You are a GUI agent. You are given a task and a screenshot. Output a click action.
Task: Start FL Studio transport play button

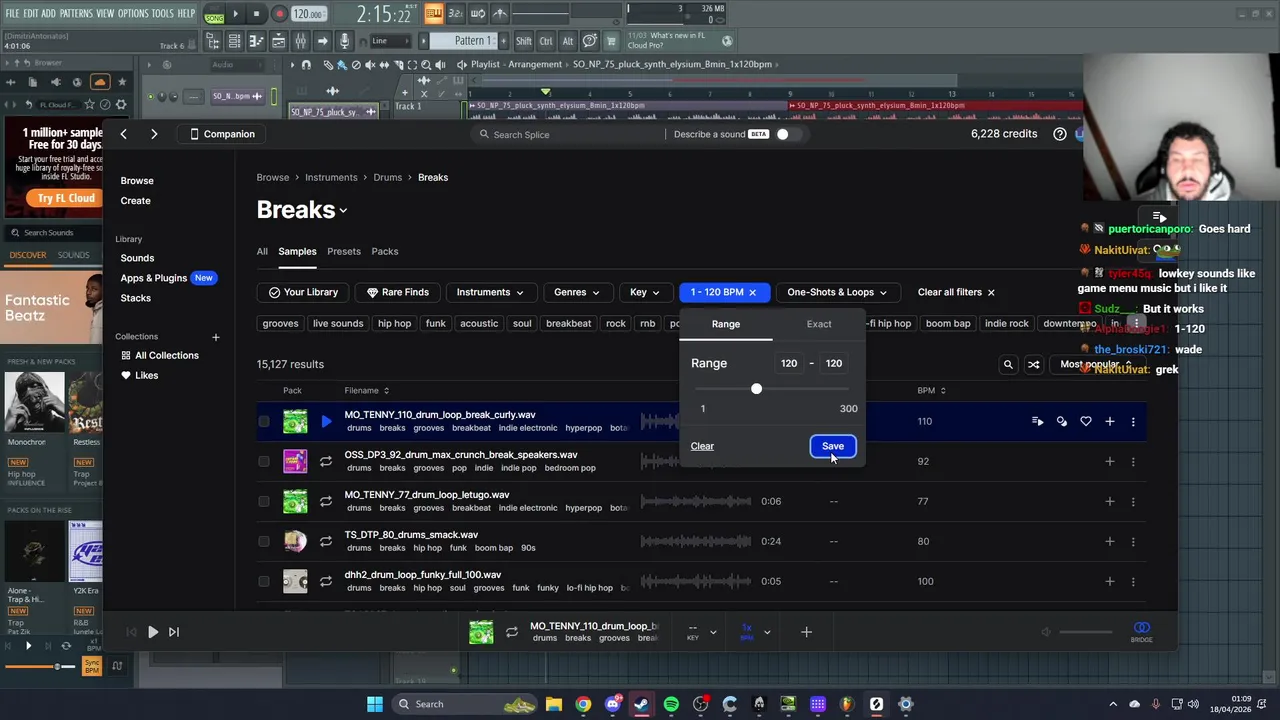pyautogui.click(x=236, y=14)
